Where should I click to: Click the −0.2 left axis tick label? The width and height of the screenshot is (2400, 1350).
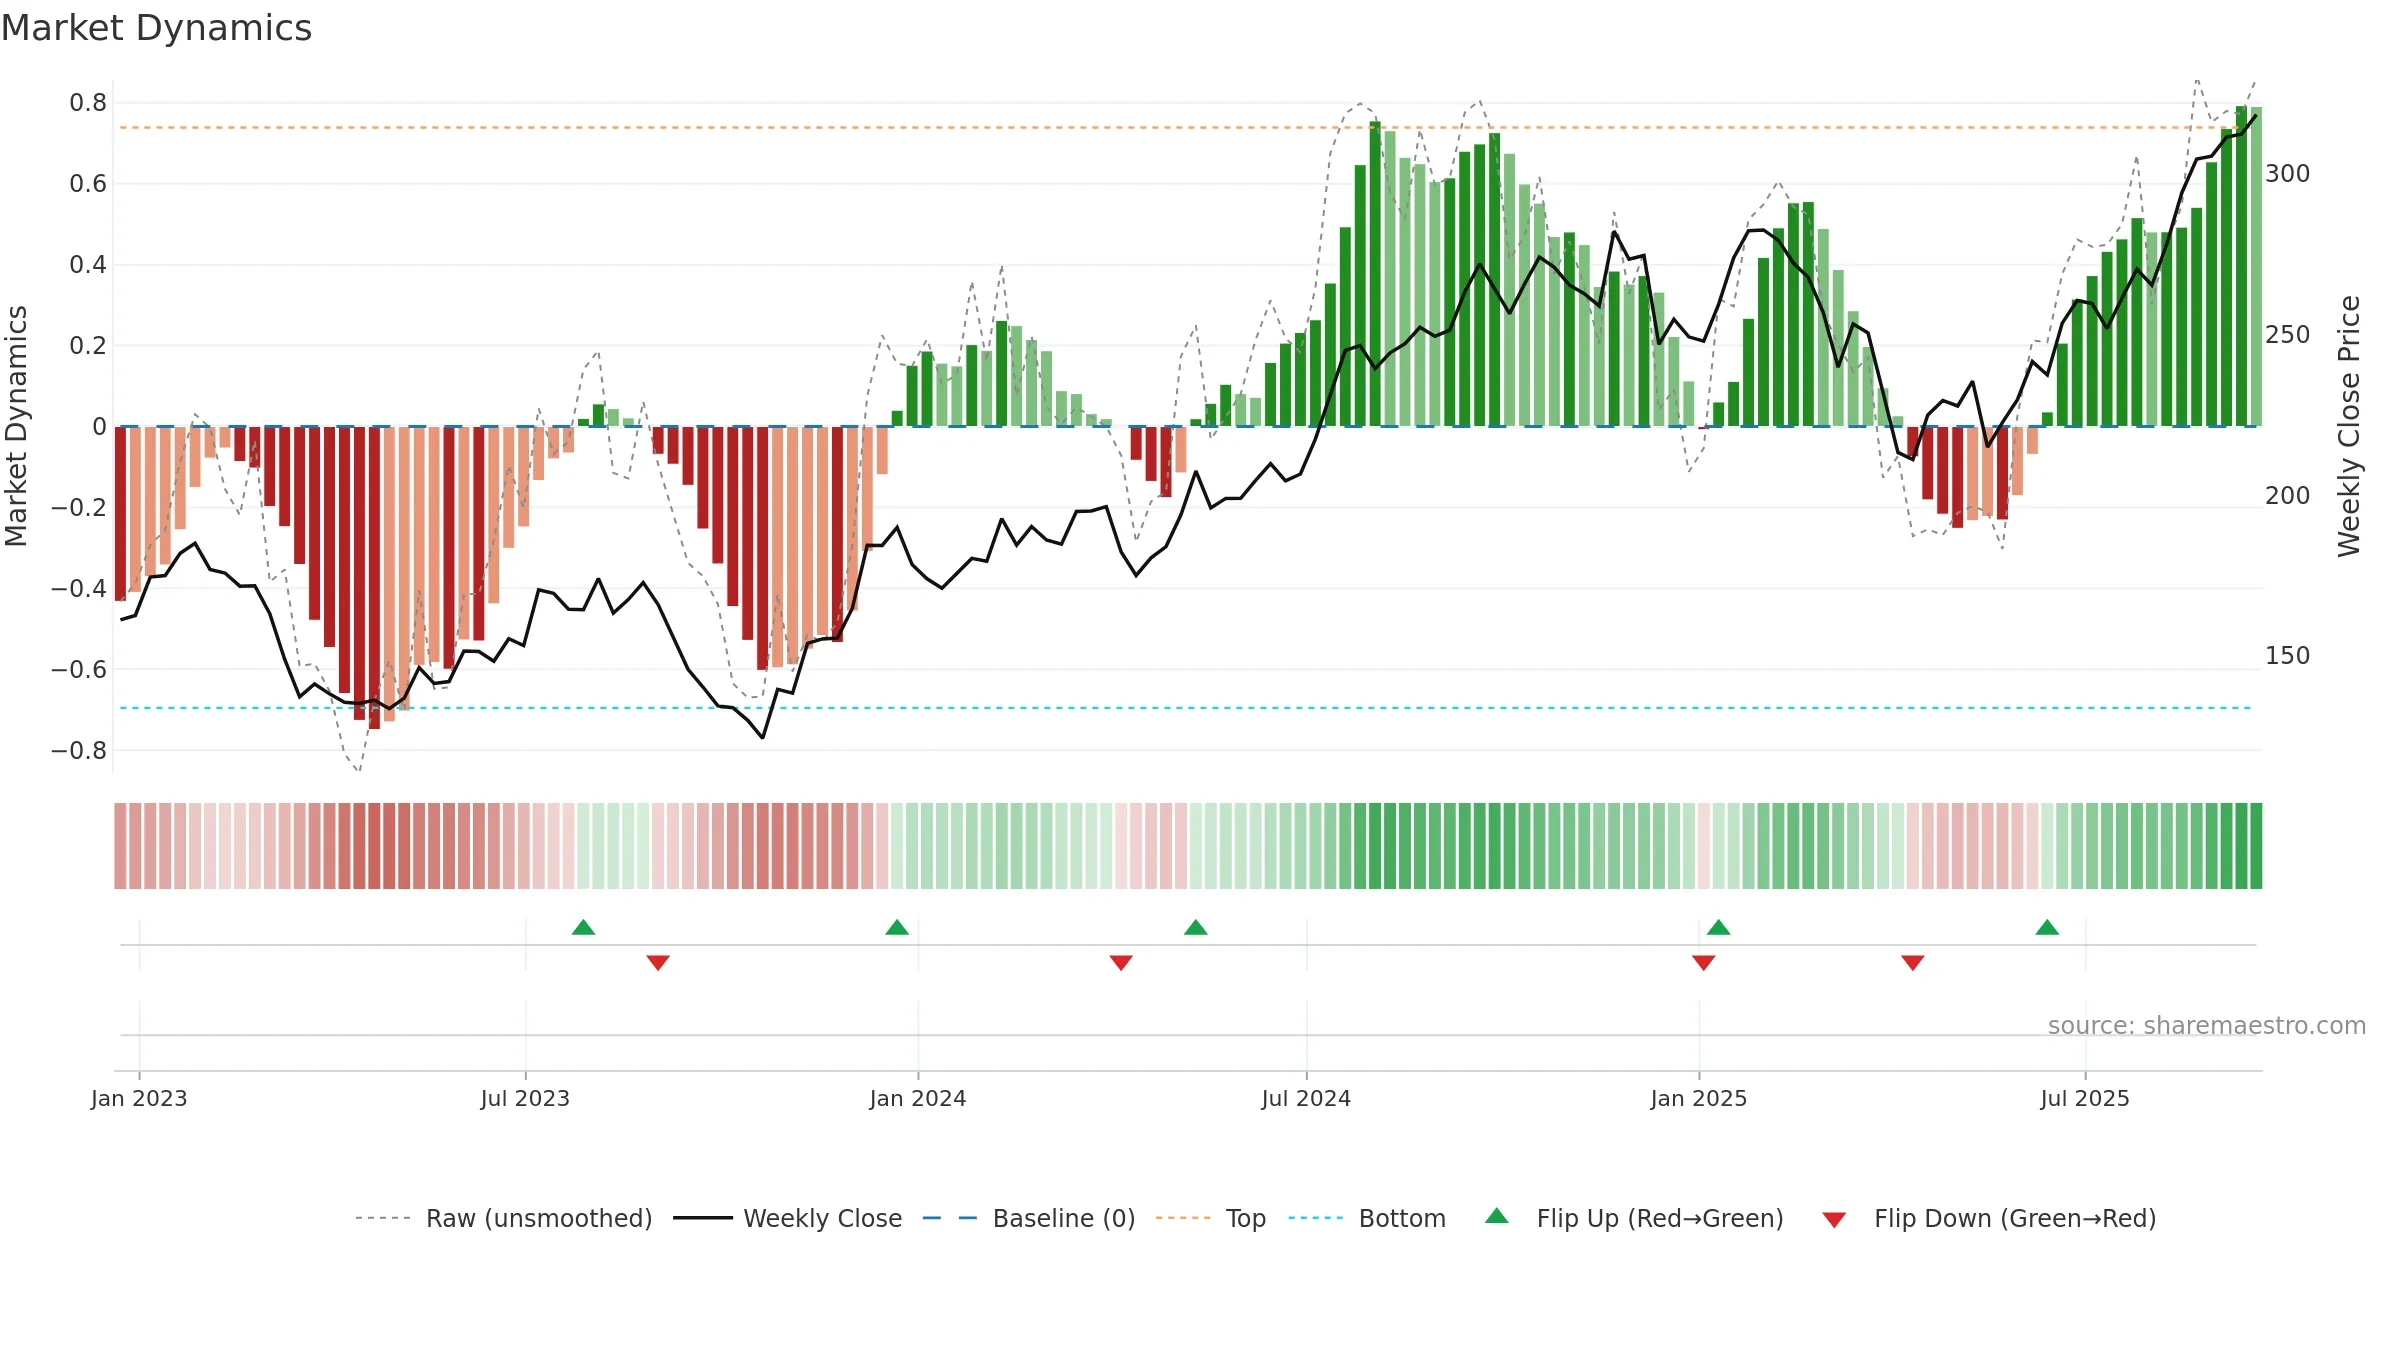coord(79,507)
